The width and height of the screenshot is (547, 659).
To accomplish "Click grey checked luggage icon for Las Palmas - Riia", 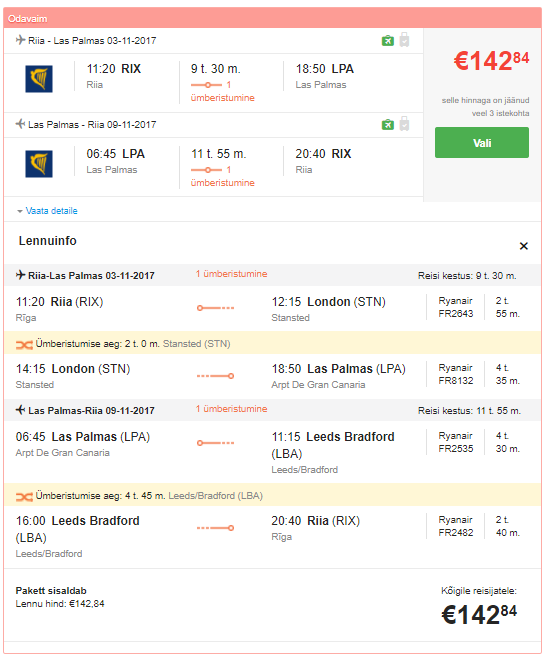I will [x=404, y=124].
